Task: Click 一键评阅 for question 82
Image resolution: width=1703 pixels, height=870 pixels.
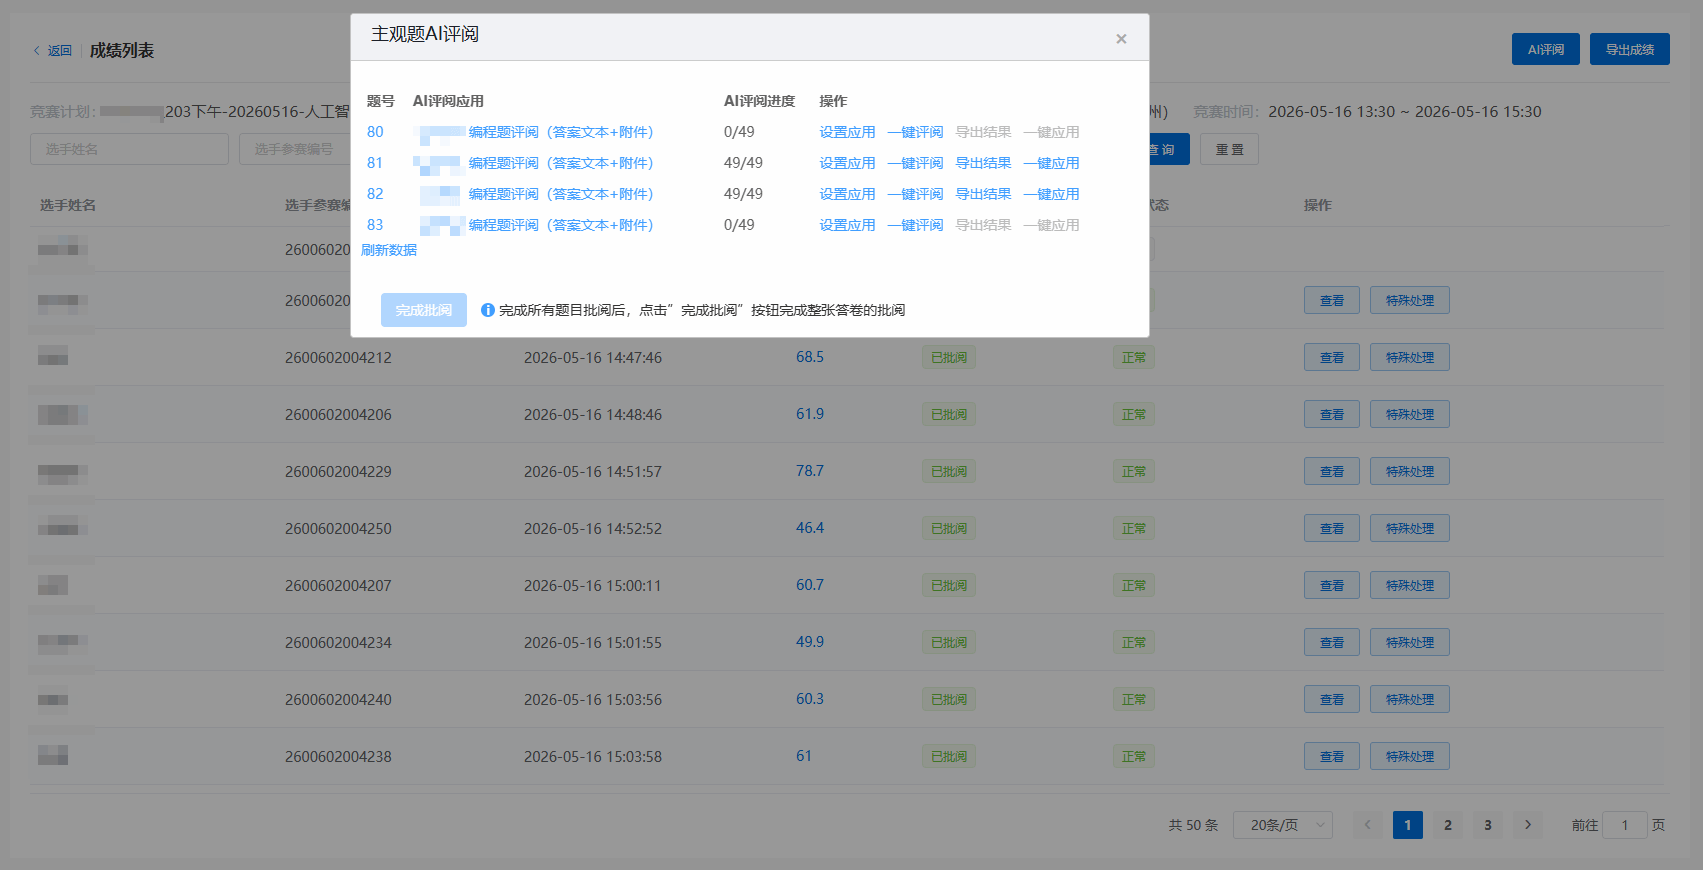Action: point(915,194)
